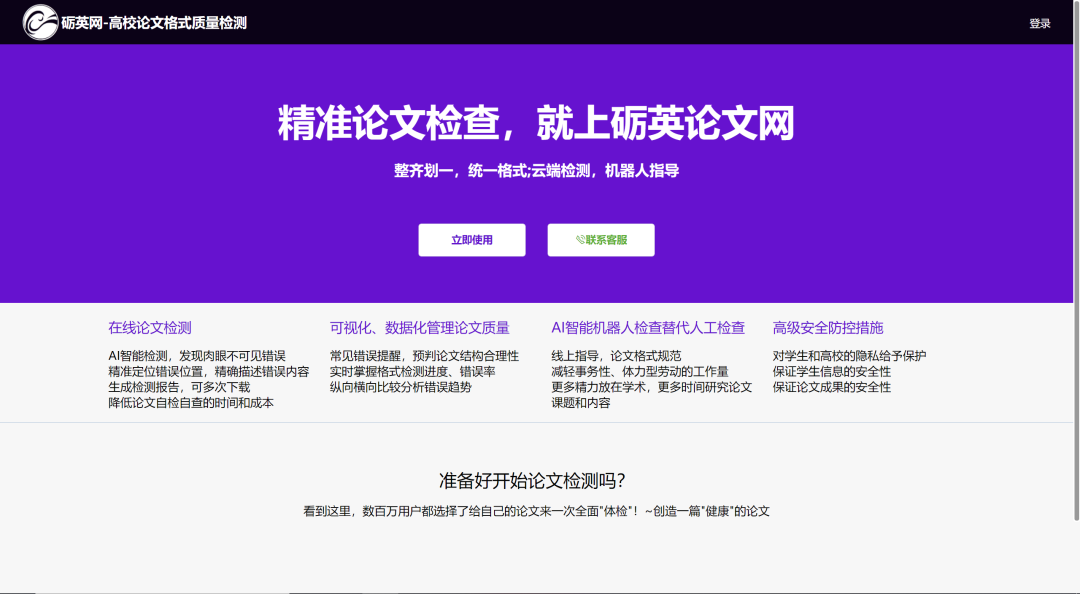1080x594 pixels.
Task: Click the phone icon inside the 联系客服 button
Action: (580, 240)
